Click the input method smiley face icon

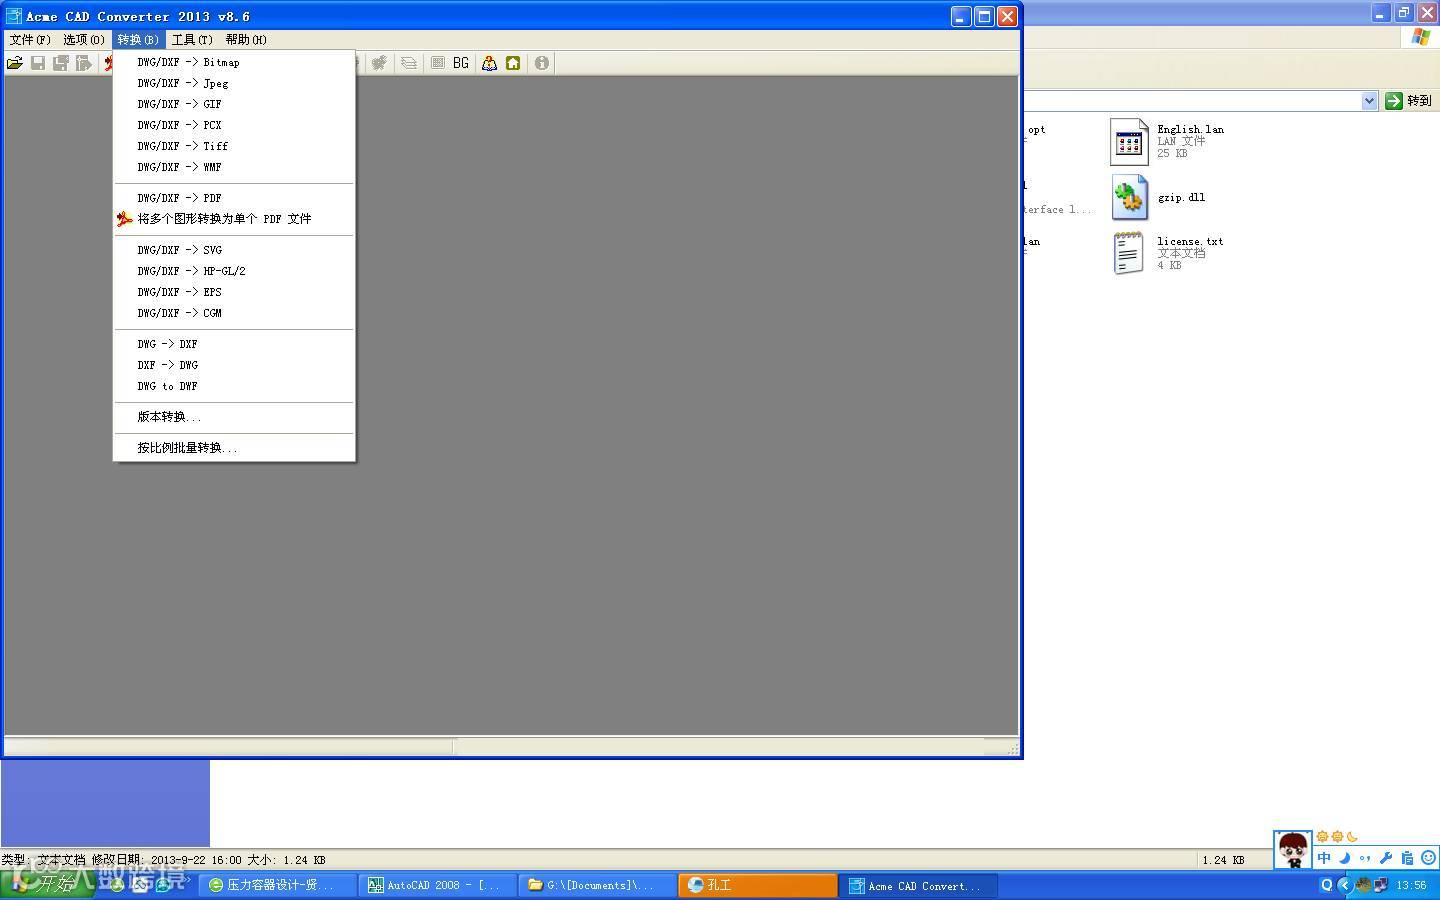(x=1429, y=858)
